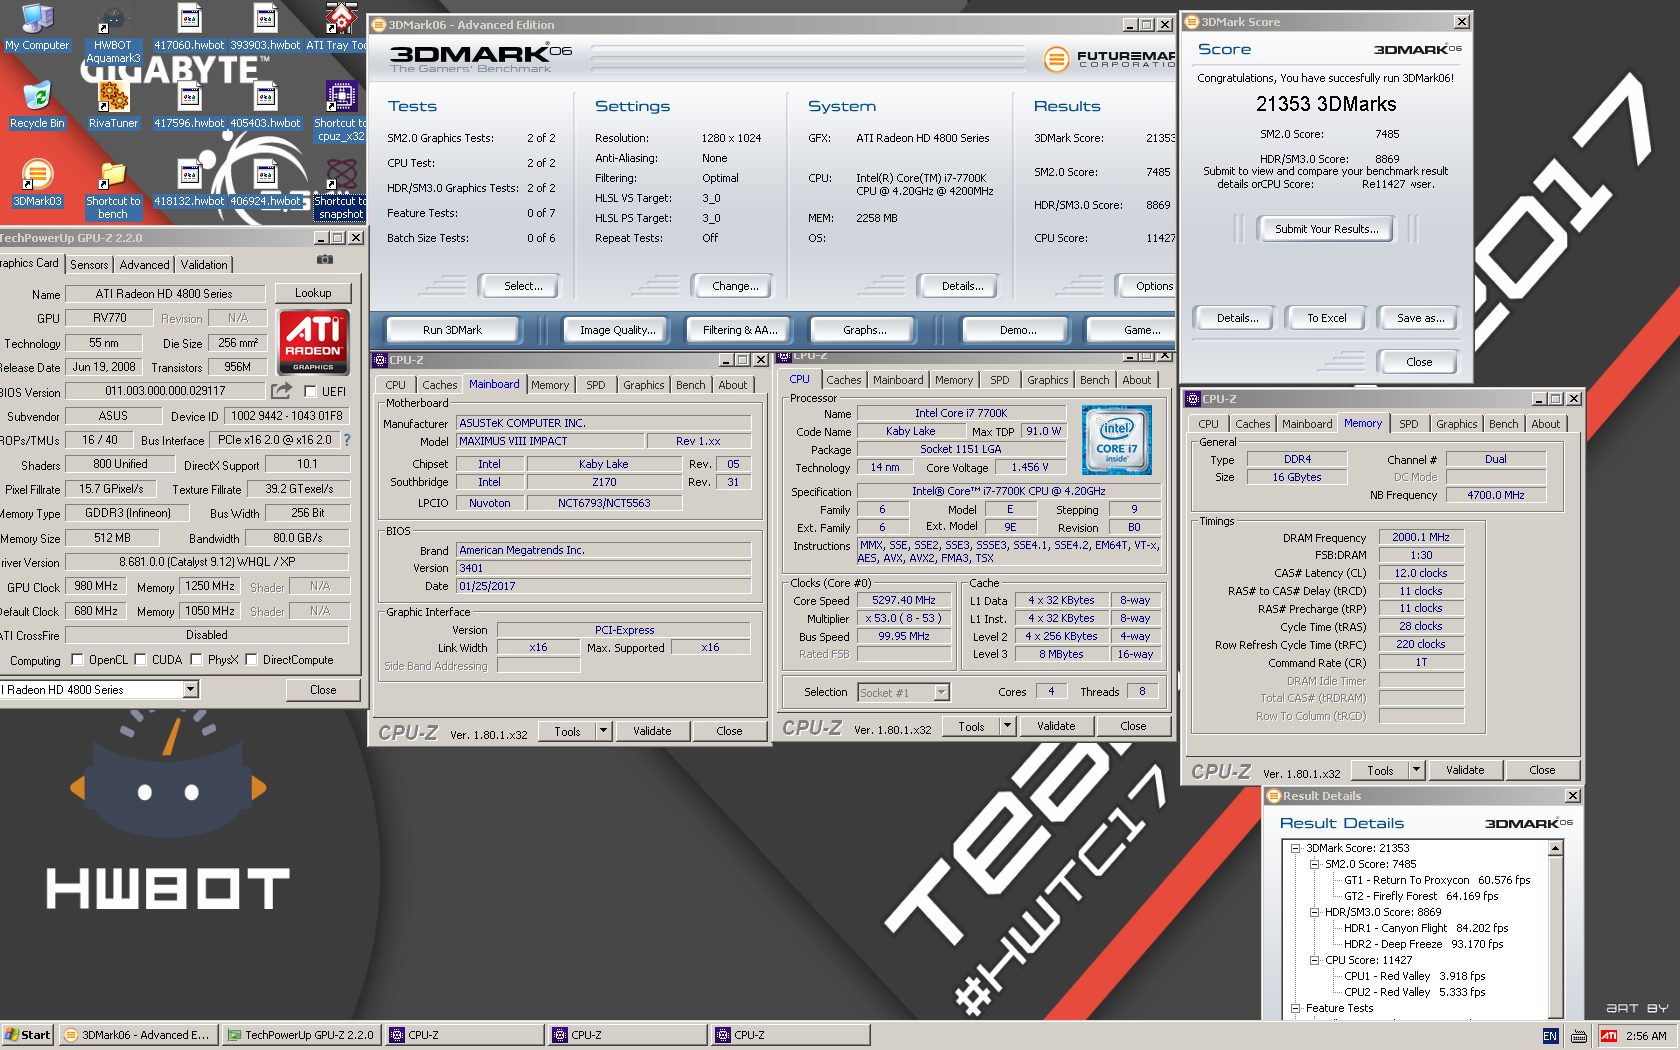Open Tools dropdown arrow in Mainboard CPU-Z
Viewport: 1680px width, 1050px height.
tap(603, 731)
